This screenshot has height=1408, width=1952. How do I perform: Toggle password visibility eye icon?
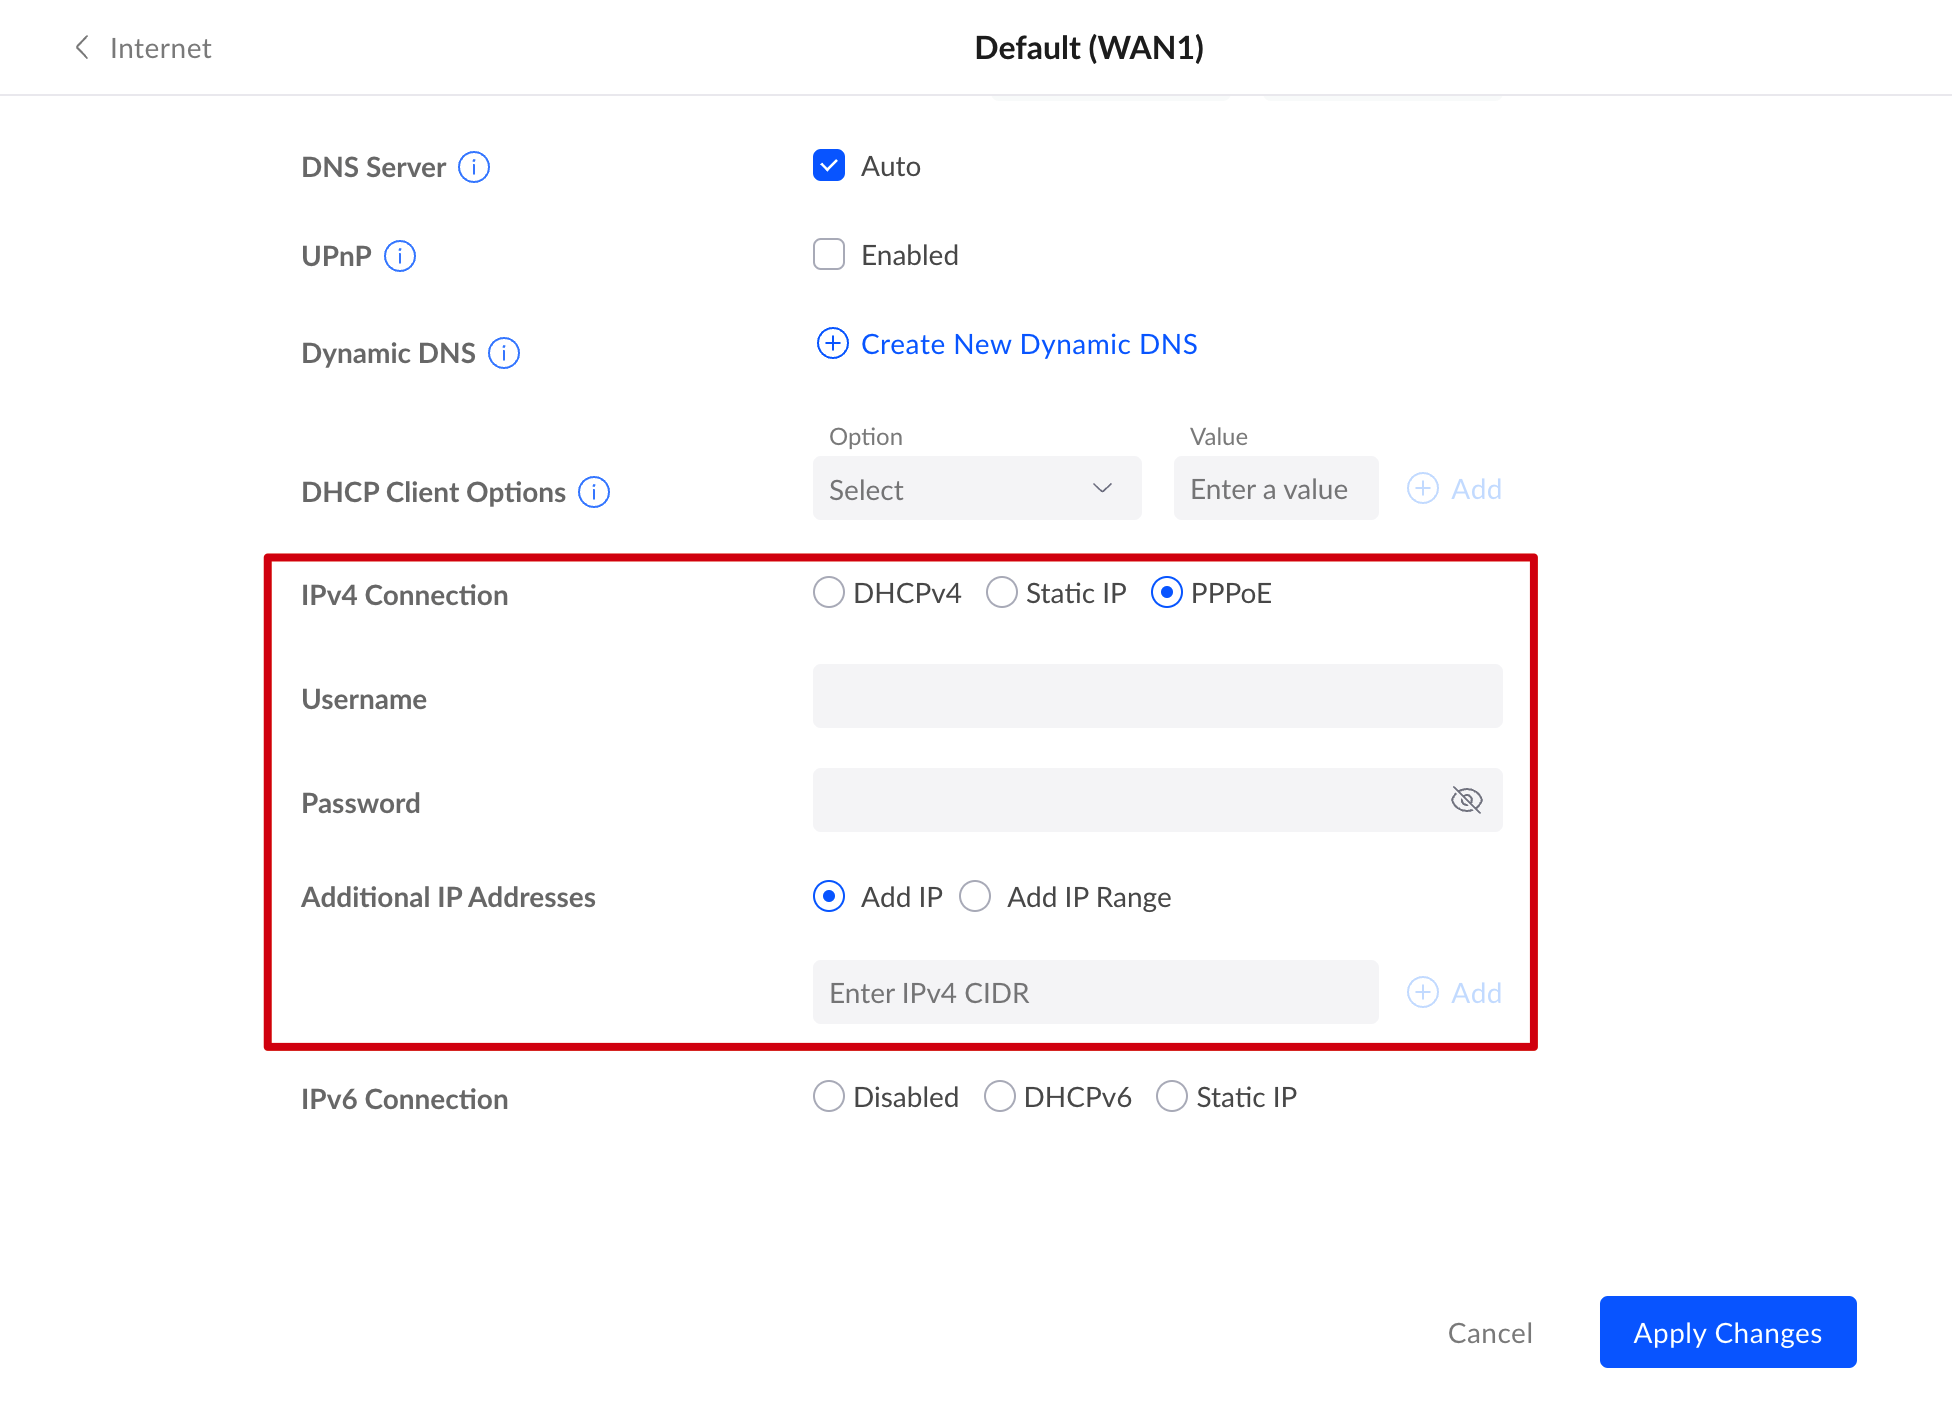click(x=1466, y=800)
